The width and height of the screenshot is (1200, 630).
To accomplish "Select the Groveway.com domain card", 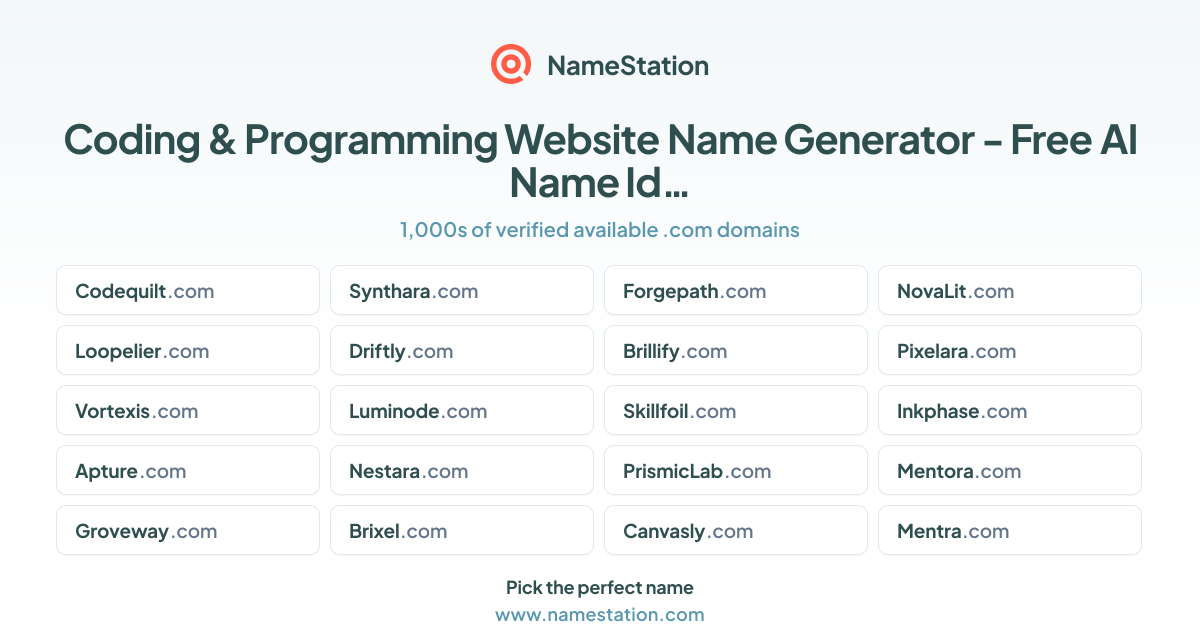I will (188, 531).
